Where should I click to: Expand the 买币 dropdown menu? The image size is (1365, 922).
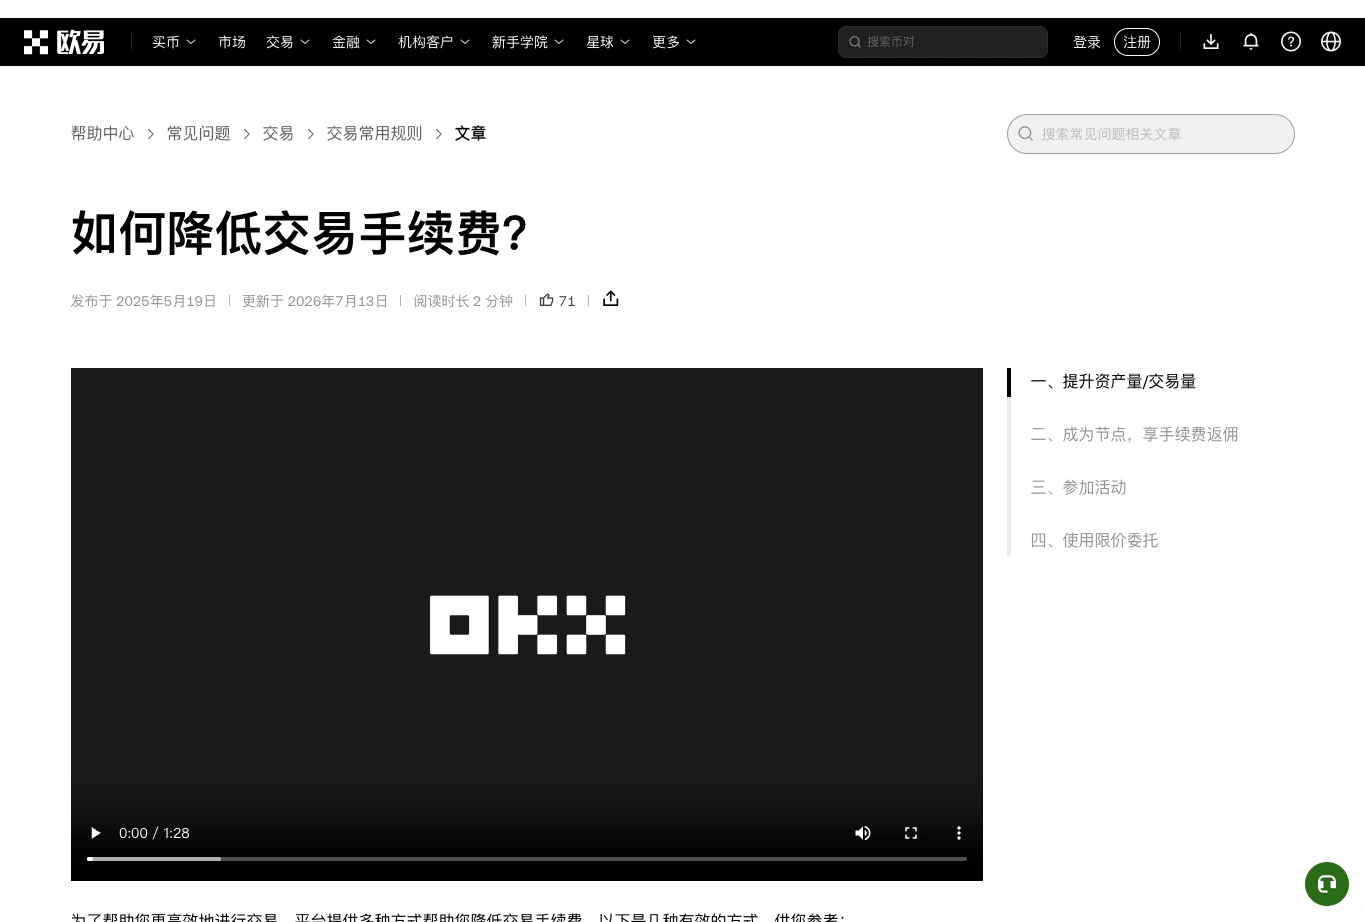tap(174, 42)
